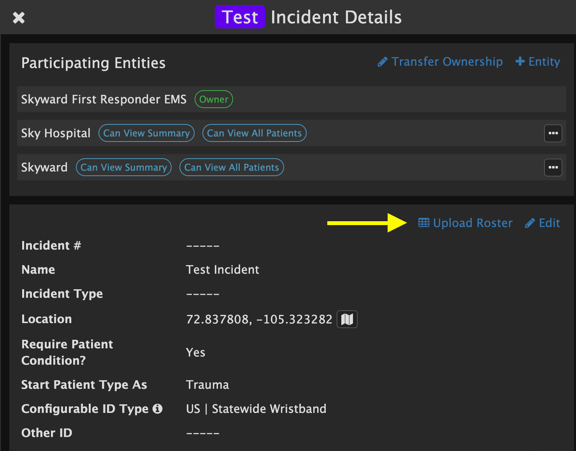Click the Edit pencil icon
The height and width of the screenshot is (451, 576).
pyautogui.click(x=530, y=223)
